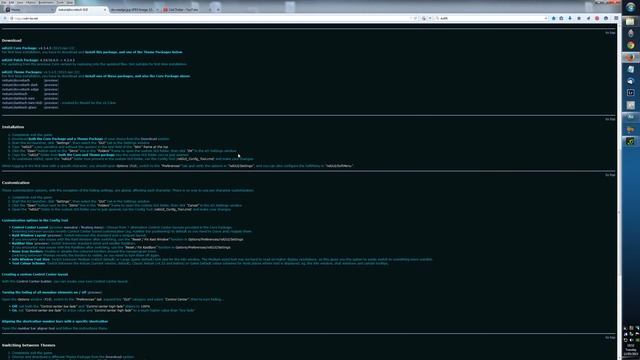Open the downloads arrow icon
640x360 pixels.
570,18
